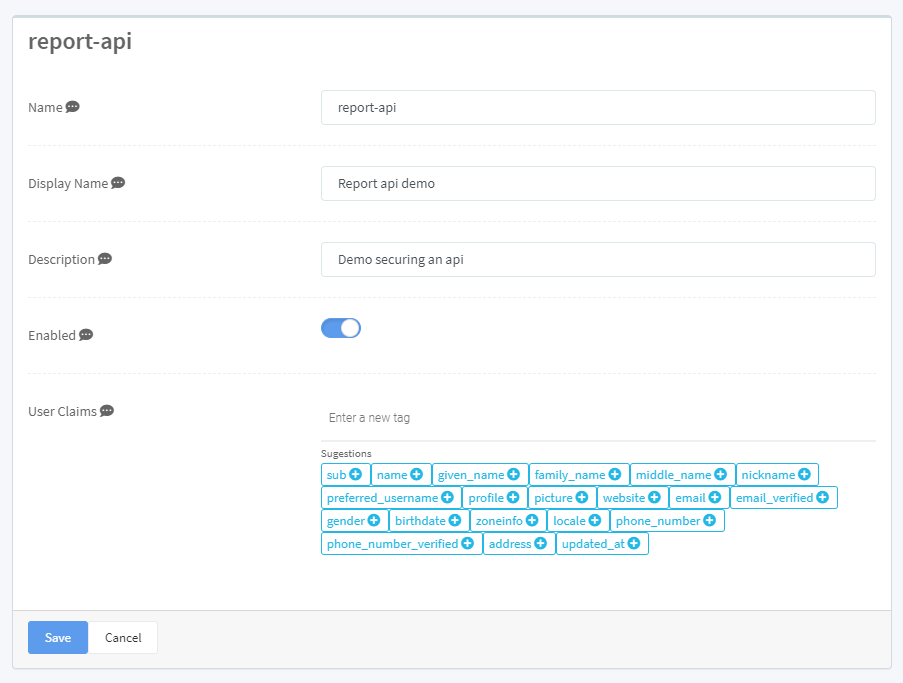Add the updated_at claim via its plus icon

(x=636, y=543)
